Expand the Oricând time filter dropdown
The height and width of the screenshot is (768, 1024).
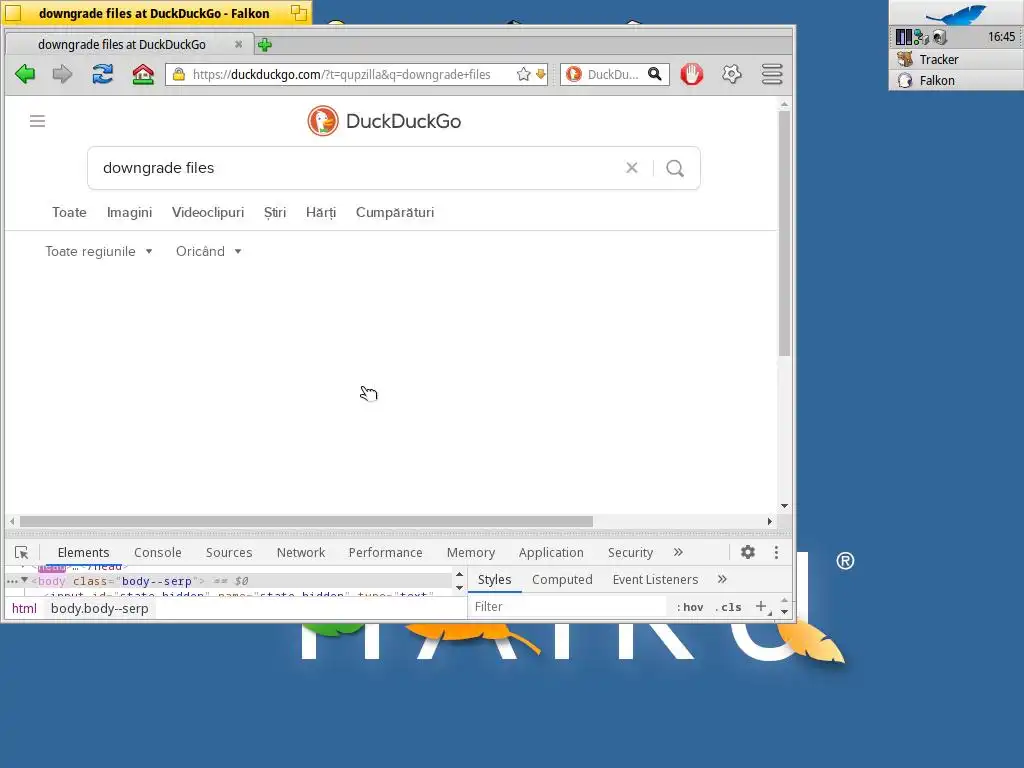click(209, 251)
